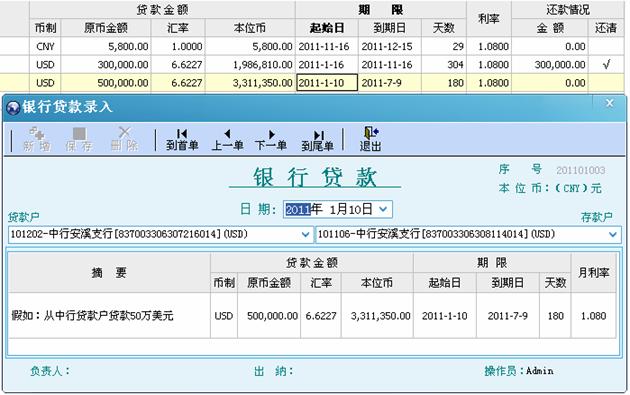630x395 pixels.
Task: Click the 汇率 column header in background table
Action: (x=178, y=28)
